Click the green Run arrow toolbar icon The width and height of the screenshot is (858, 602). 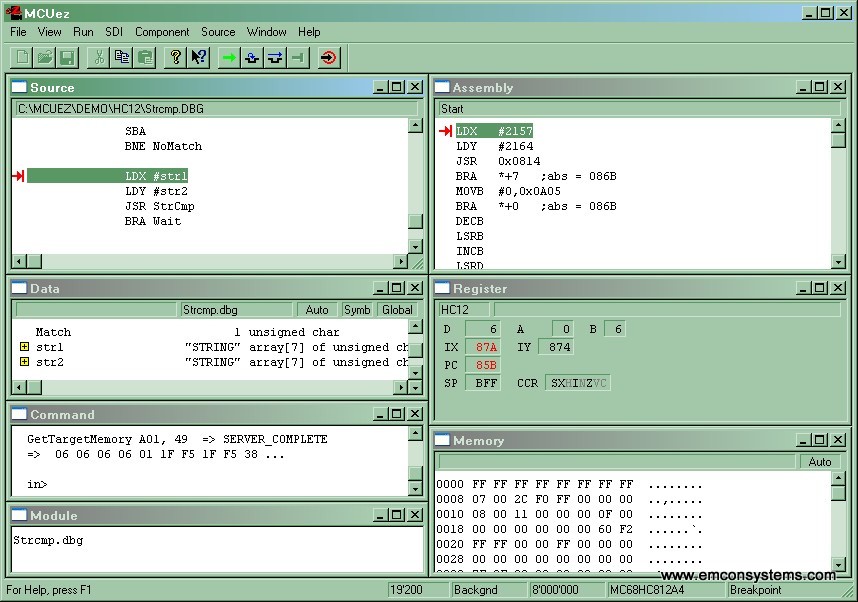(x=229, y=58)
